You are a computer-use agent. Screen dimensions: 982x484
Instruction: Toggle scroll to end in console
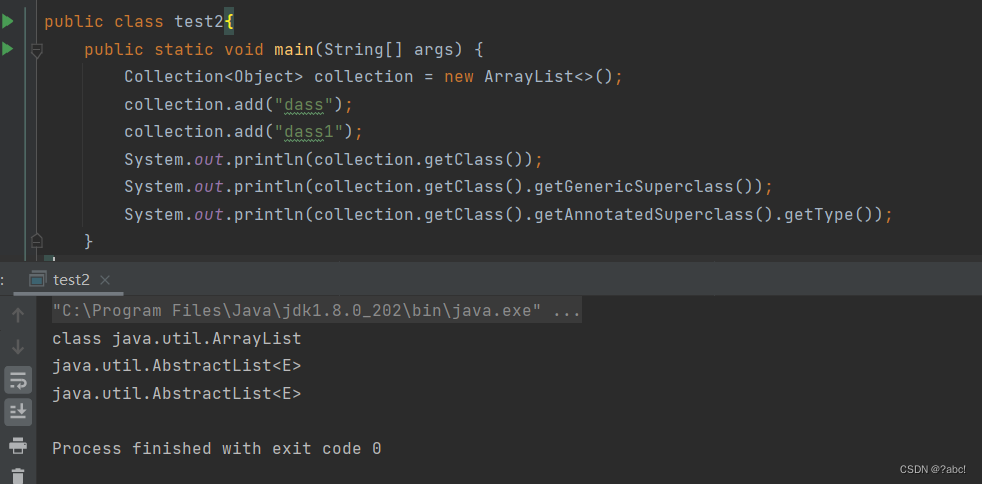(x=18, y=411)
